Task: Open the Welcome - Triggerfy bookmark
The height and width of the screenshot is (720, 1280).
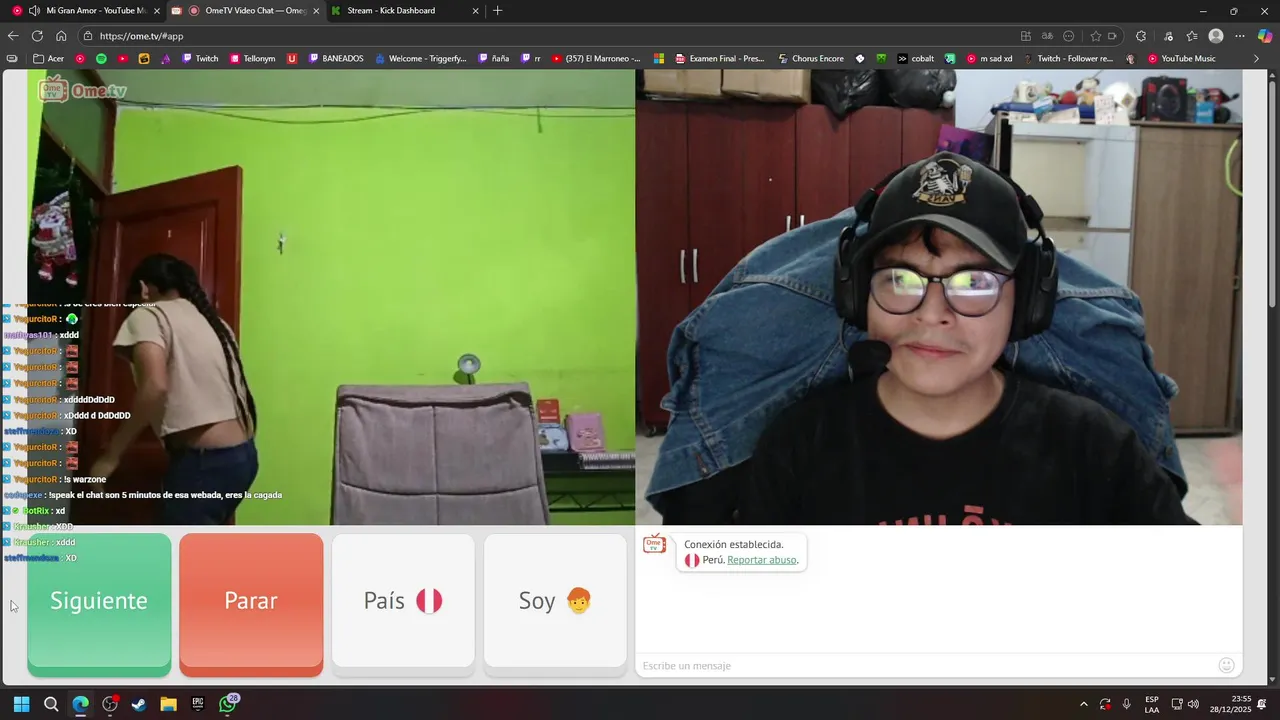Action: point(420,59)
